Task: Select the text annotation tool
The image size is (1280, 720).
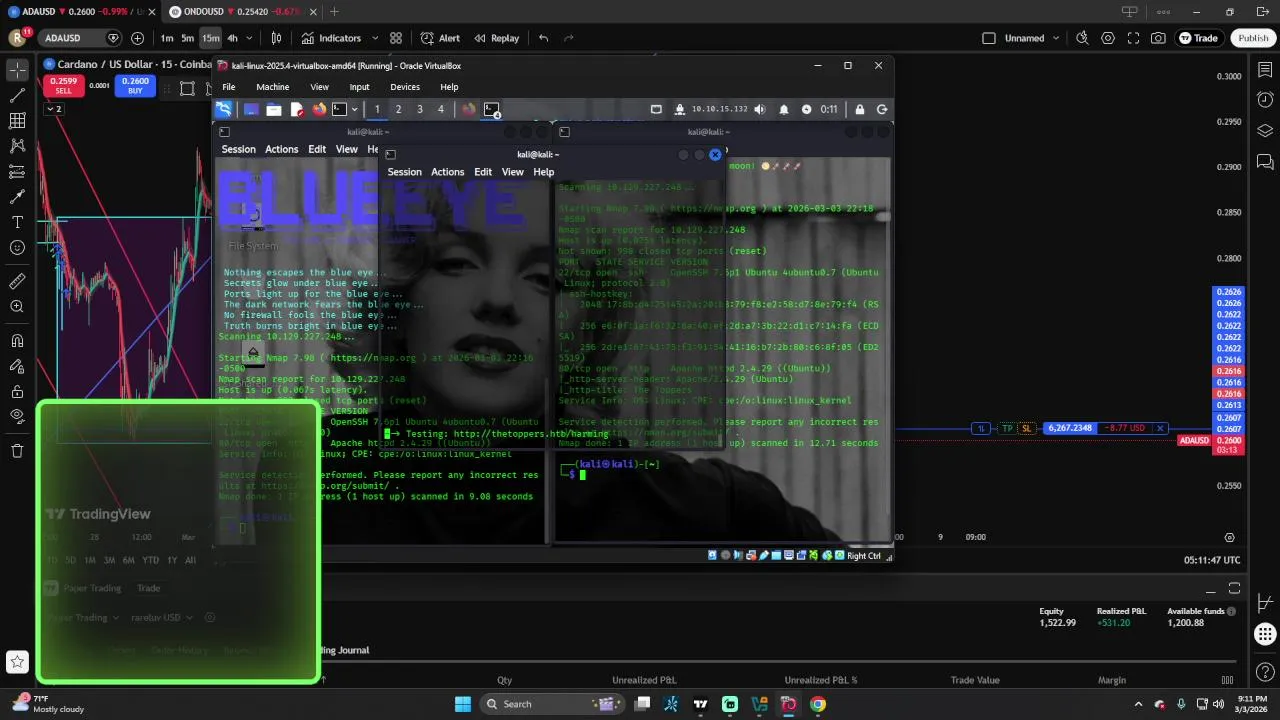Action: coord(17,222)
